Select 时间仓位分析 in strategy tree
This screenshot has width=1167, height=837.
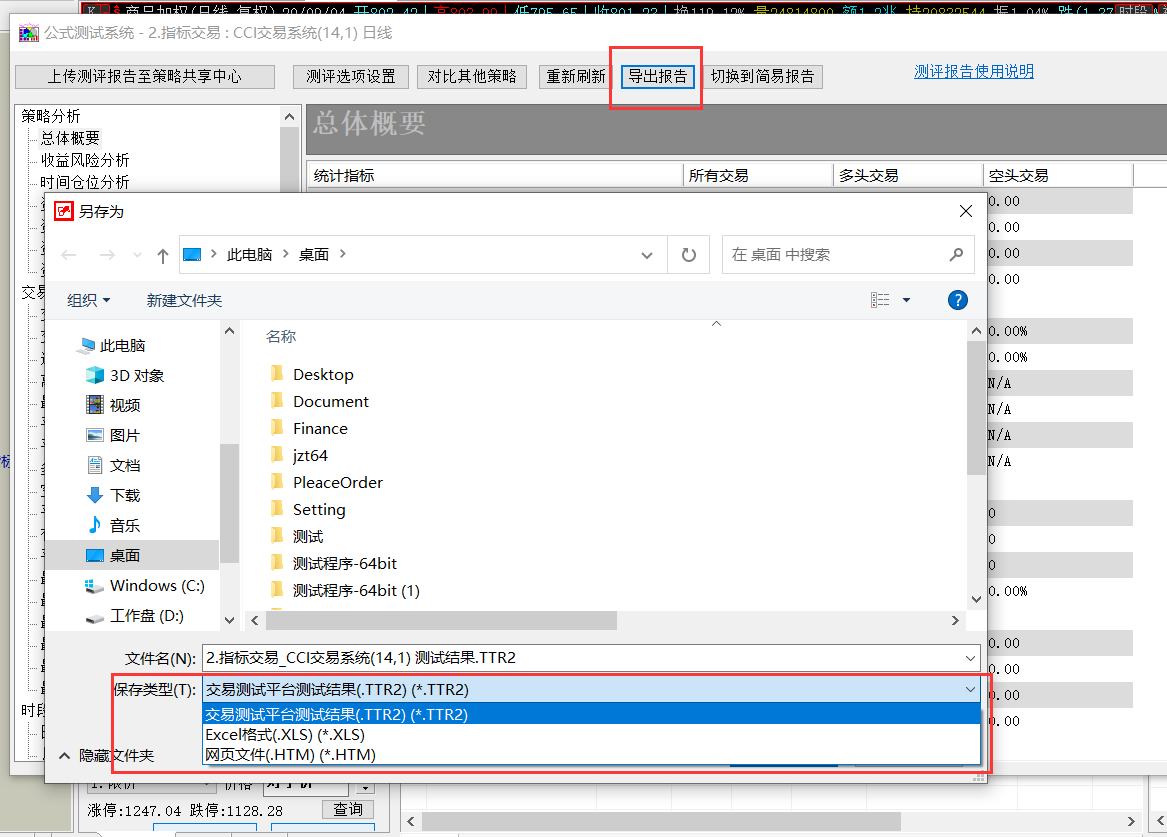[x=85, y=183]
